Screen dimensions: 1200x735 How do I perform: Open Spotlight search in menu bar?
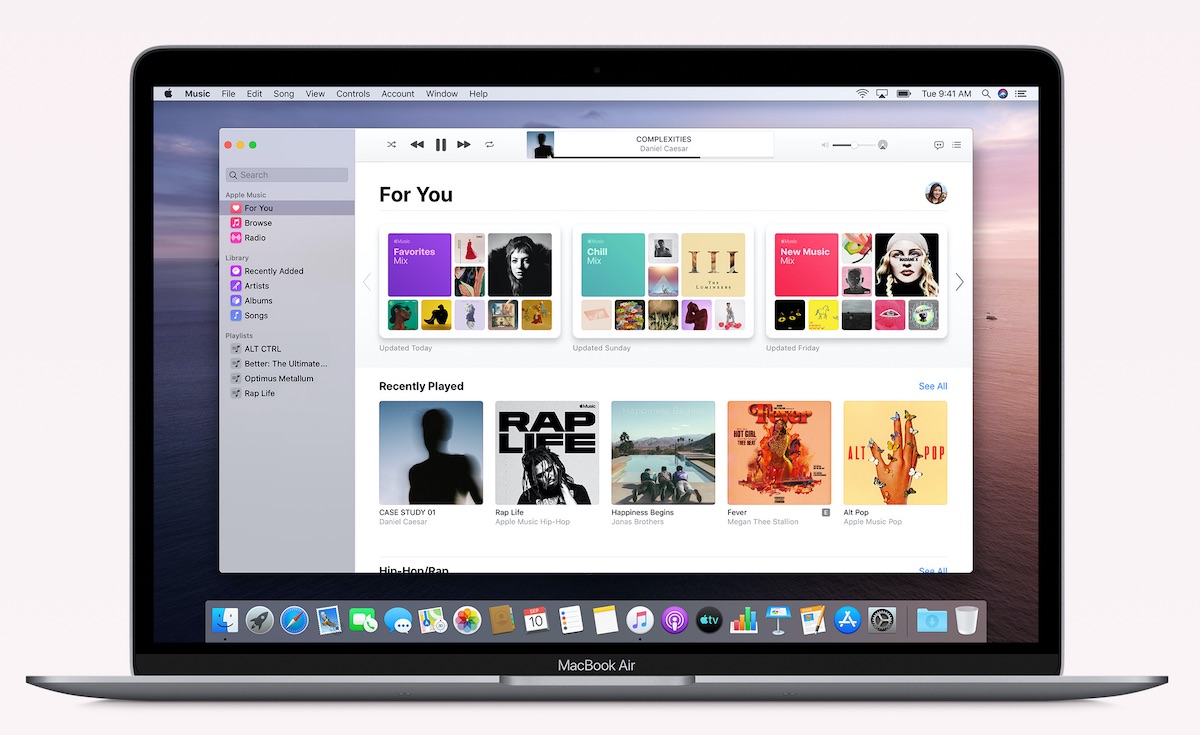[x=986, y=94]
